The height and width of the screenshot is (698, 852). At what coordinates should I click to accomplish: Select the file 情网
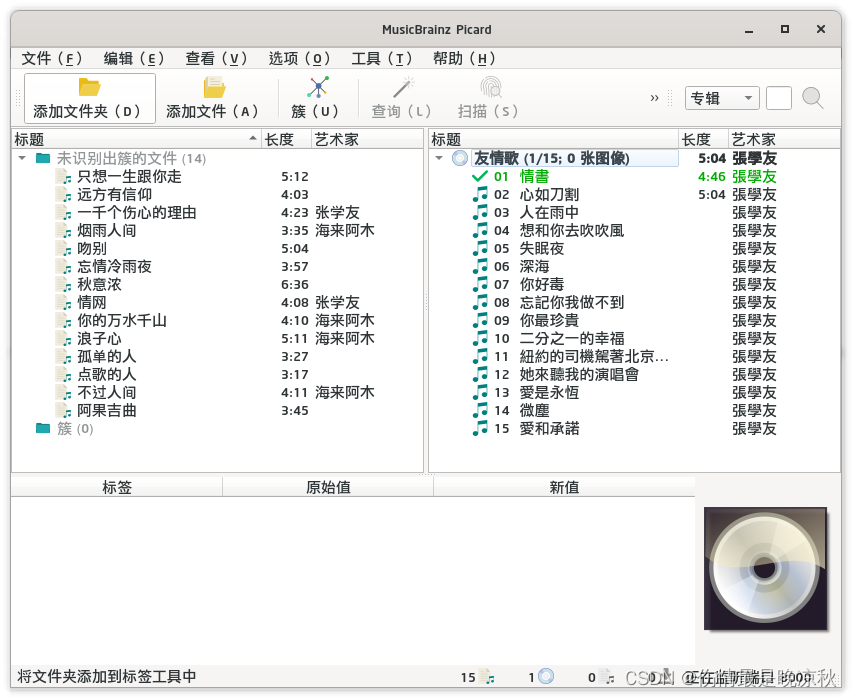[x=92, y=302]
